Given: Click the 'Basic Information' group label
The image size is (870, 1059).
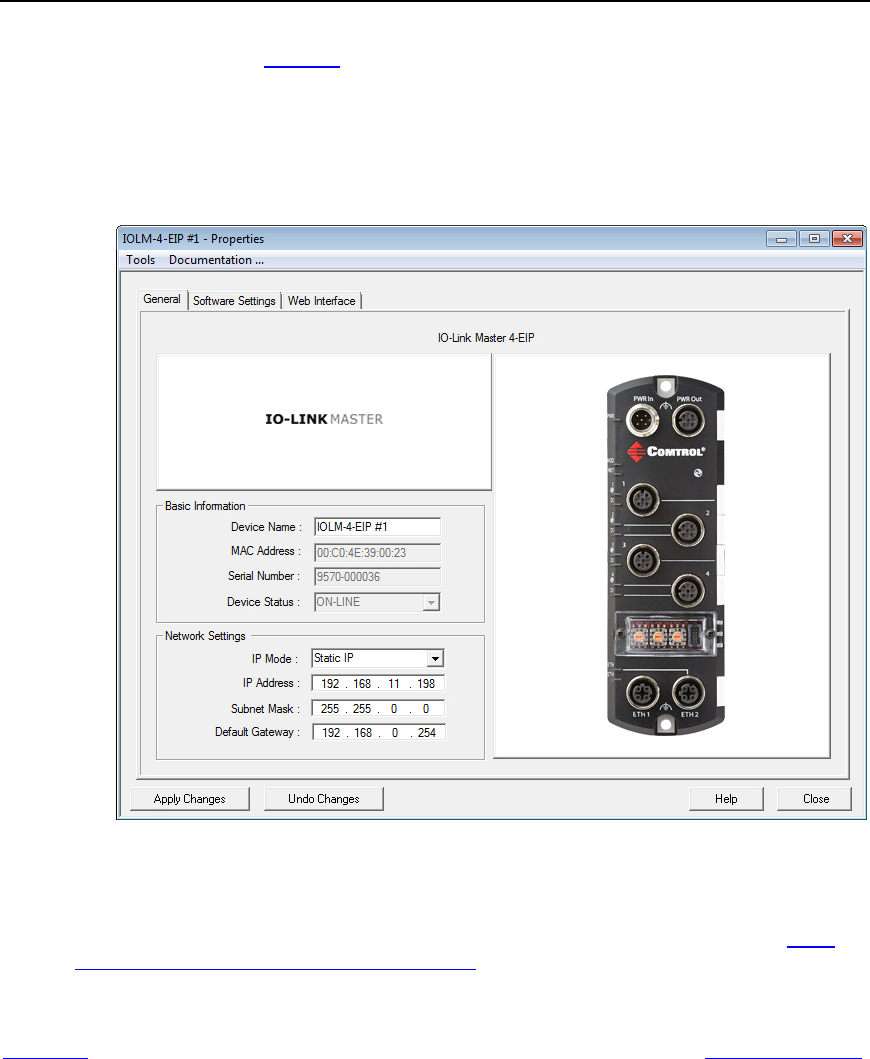Looking at the screenshot, I should tap(205, 506).
